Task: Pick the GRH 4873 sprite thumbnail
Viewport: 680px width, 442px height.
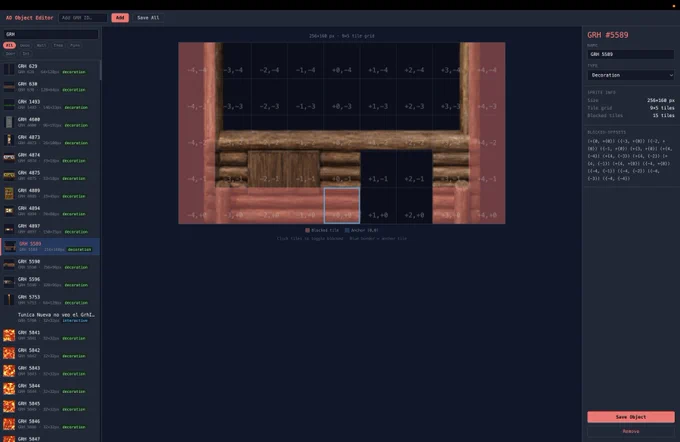Action: click(9, 140)
